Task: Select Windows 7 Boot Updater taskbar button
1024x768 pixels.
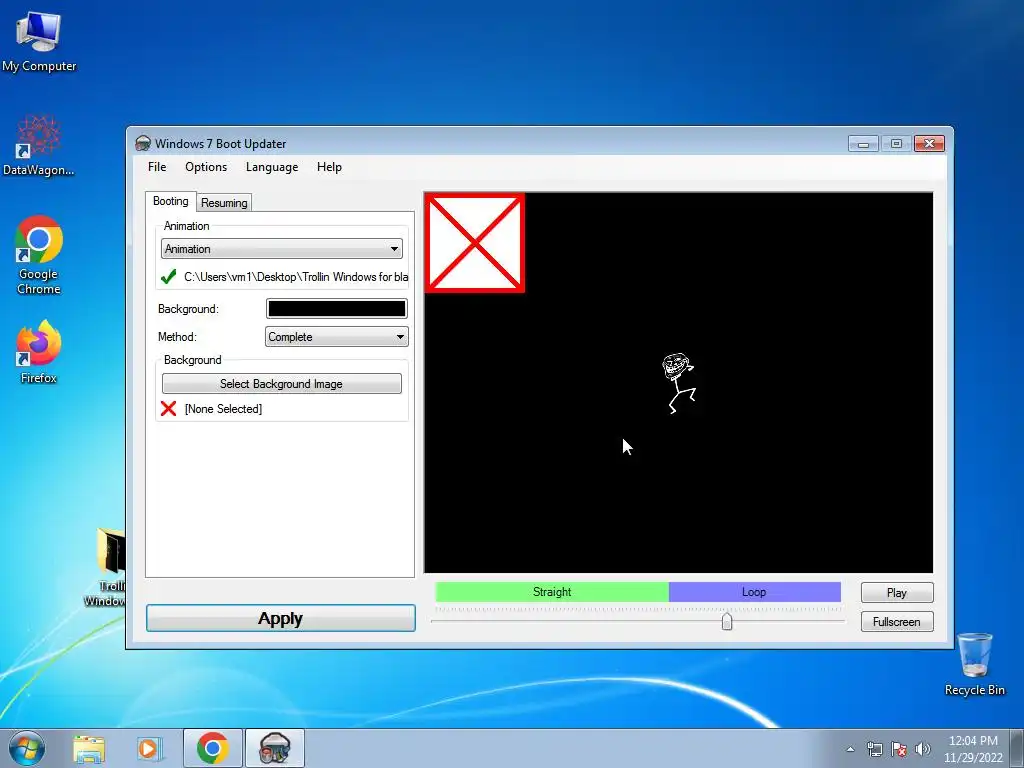Action: pyautogui.click(x=274, y=748)
